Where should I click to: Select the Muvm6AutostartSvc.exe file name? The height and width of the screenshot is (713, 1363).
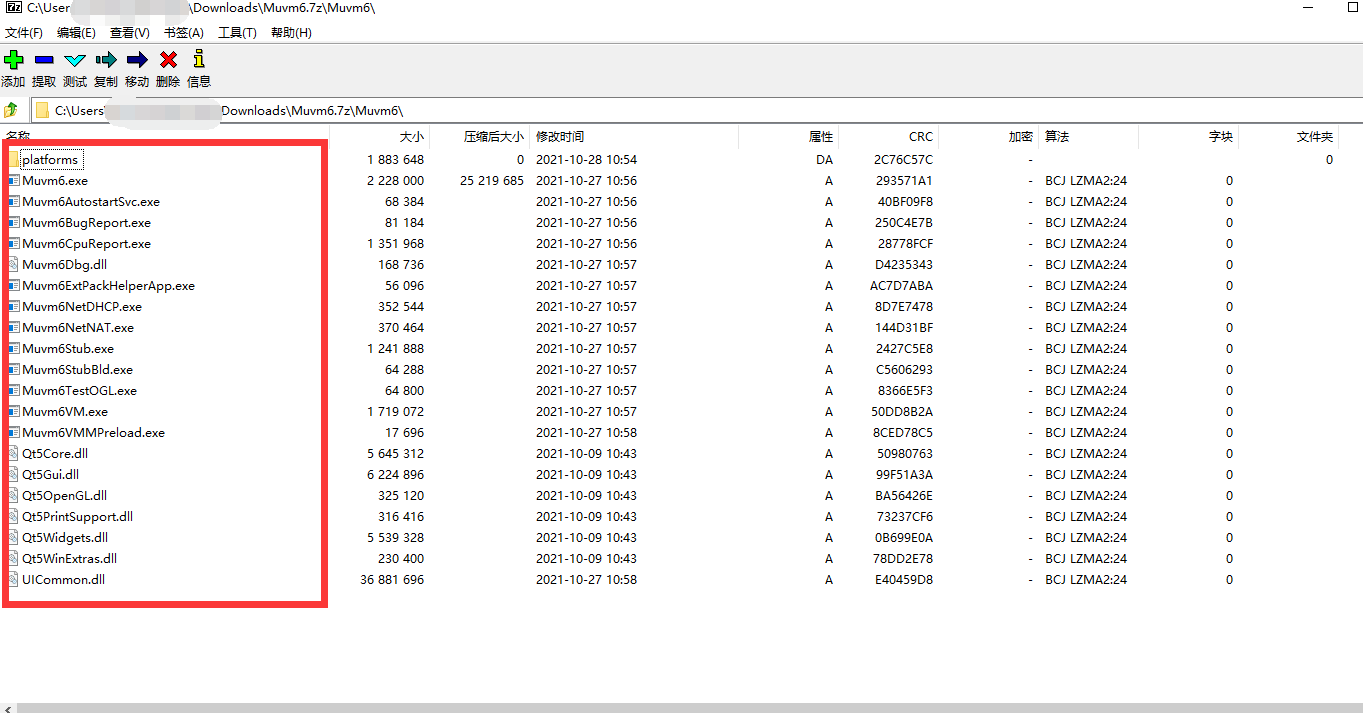point(91,202)
